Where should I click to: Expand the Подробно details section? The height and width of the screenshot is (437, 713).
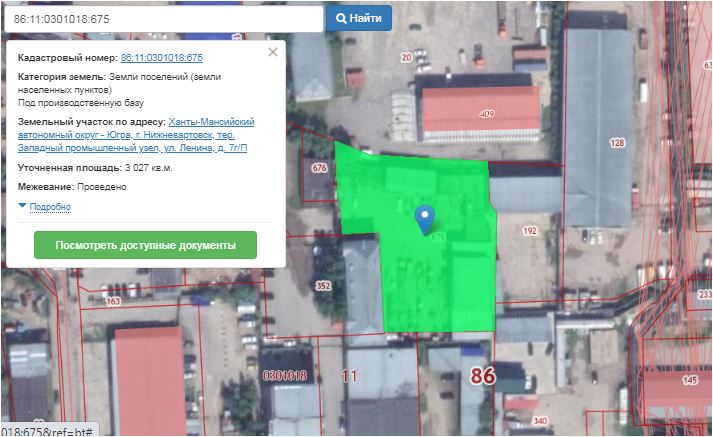pyautogui.click(x=50, y=207)
